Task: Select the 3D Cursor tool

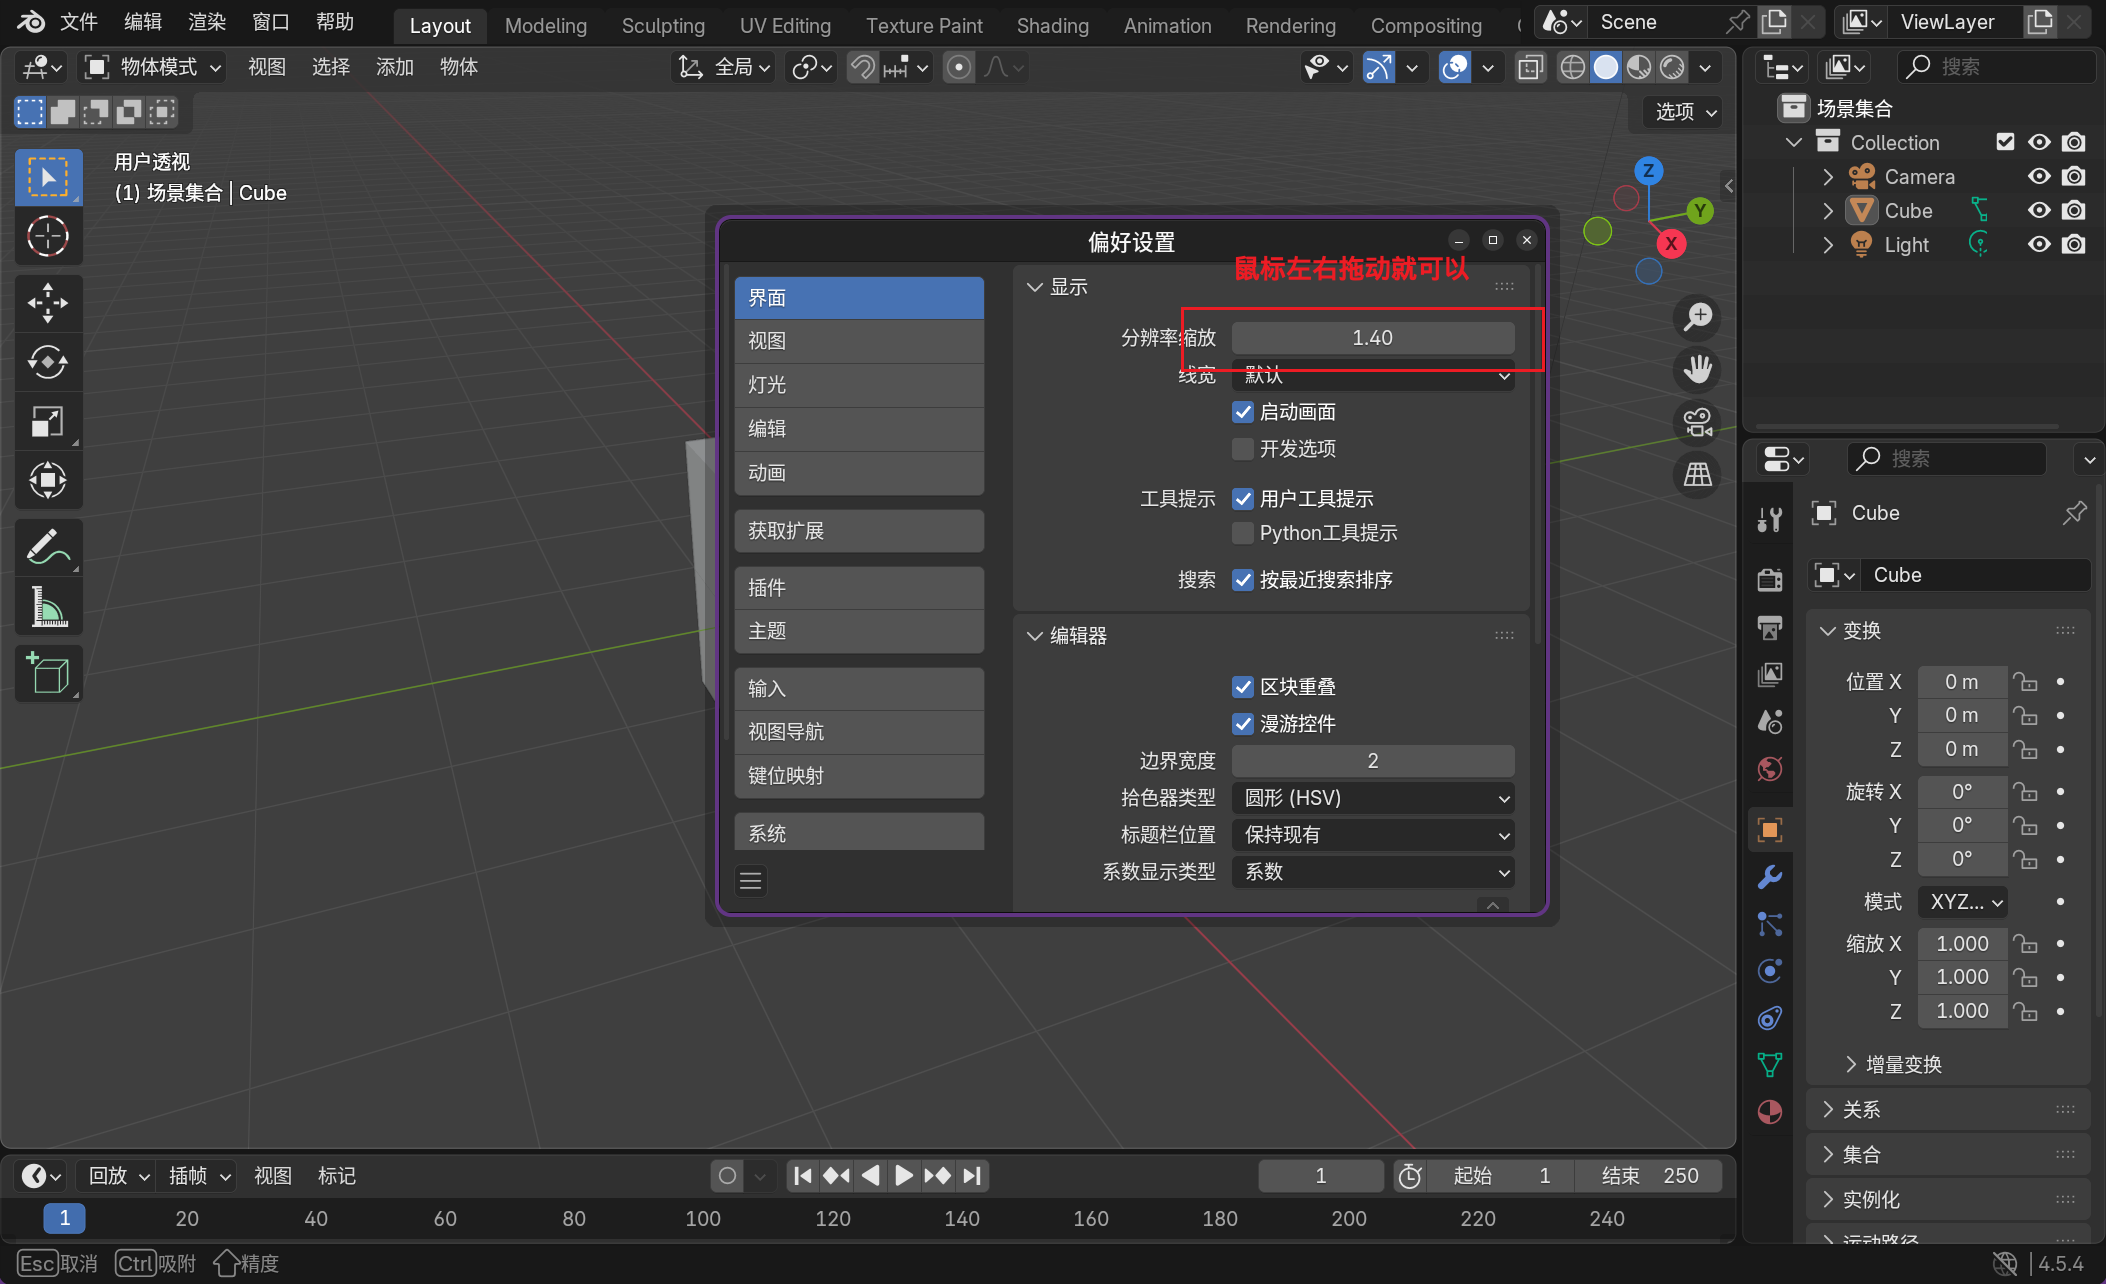Action: point(47,237)
